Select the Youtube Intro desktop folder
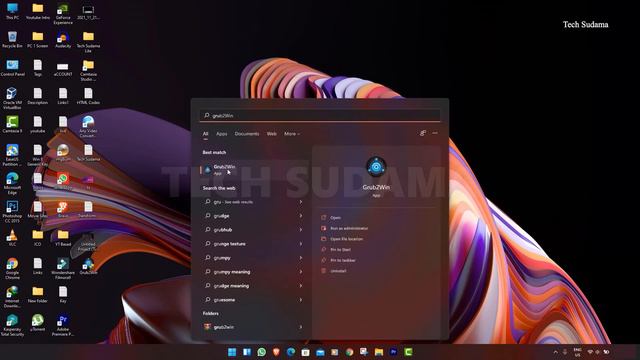Viewport: 640px width, 360px height. coord(38,11)
